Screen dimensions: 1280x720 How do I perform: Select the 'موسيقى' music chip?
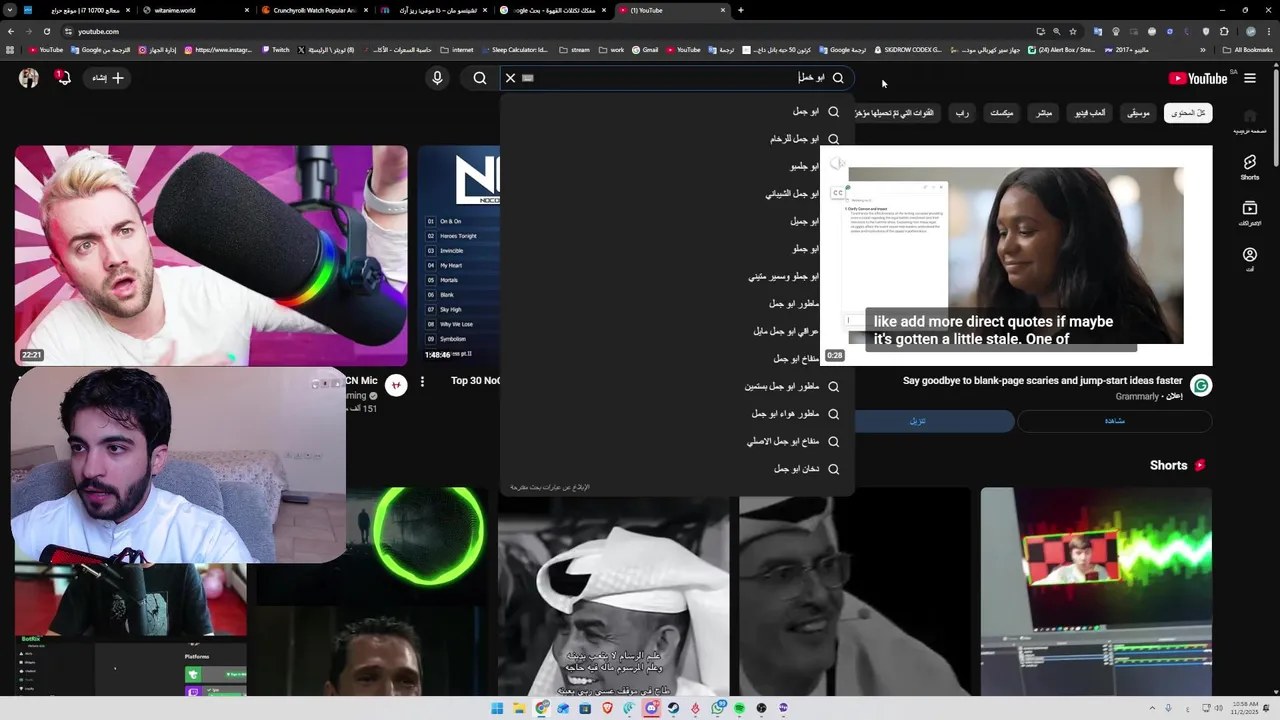coord(1139,113)
